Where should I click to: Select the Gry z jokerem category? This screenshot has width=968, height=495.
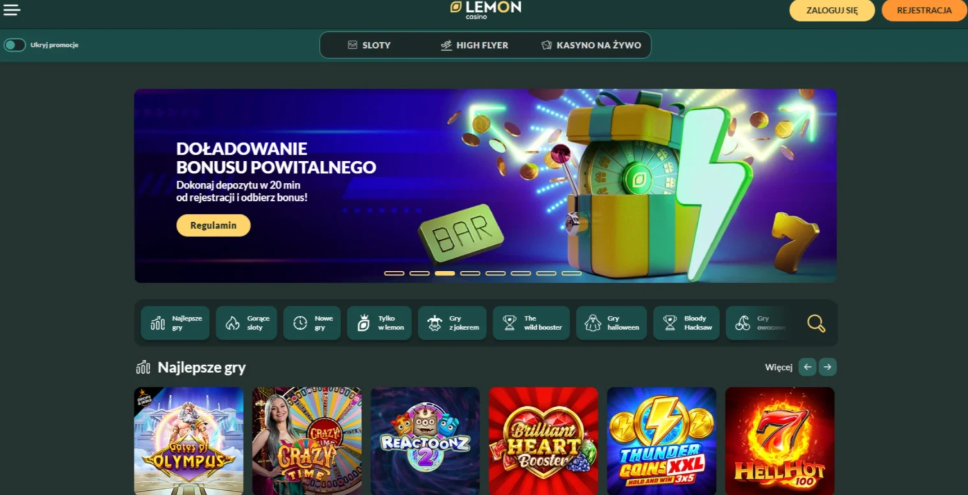click(x=452, y=323)
